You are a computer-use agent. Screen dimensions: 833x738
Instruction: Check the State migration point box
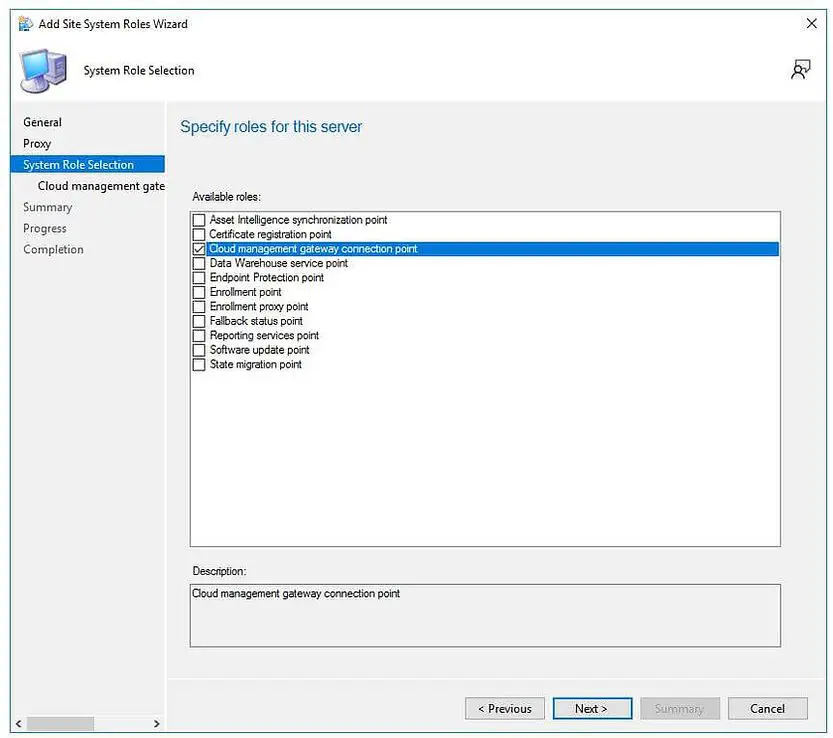point(198,364)
